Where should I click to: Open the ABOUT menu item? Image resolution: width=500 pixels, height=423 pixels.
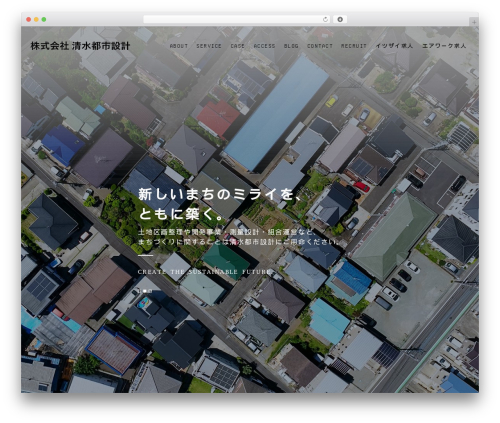[179, 46]
